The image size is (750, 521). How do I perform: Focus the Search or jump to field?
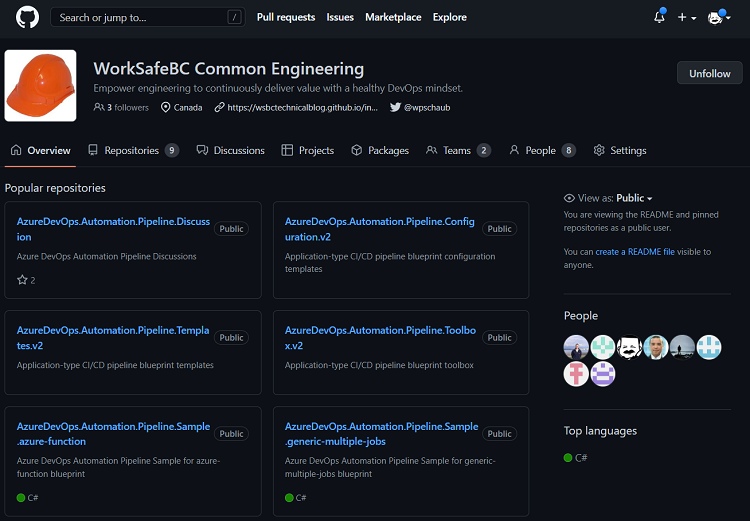tap(148, 17)
